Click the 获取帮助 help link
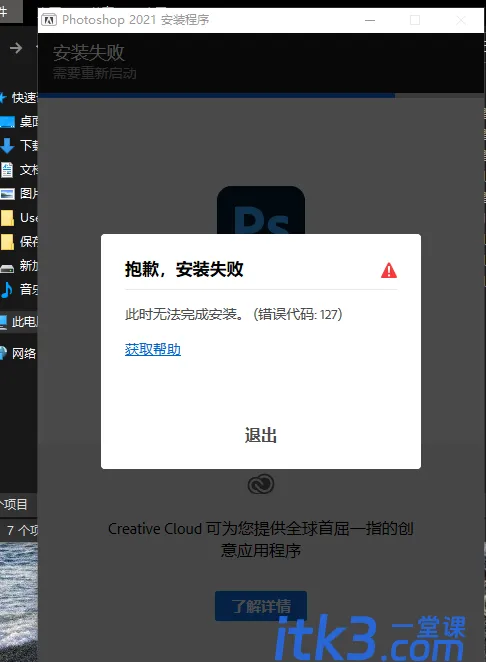The height and width of the screenshot is (662, 486). 153,349
